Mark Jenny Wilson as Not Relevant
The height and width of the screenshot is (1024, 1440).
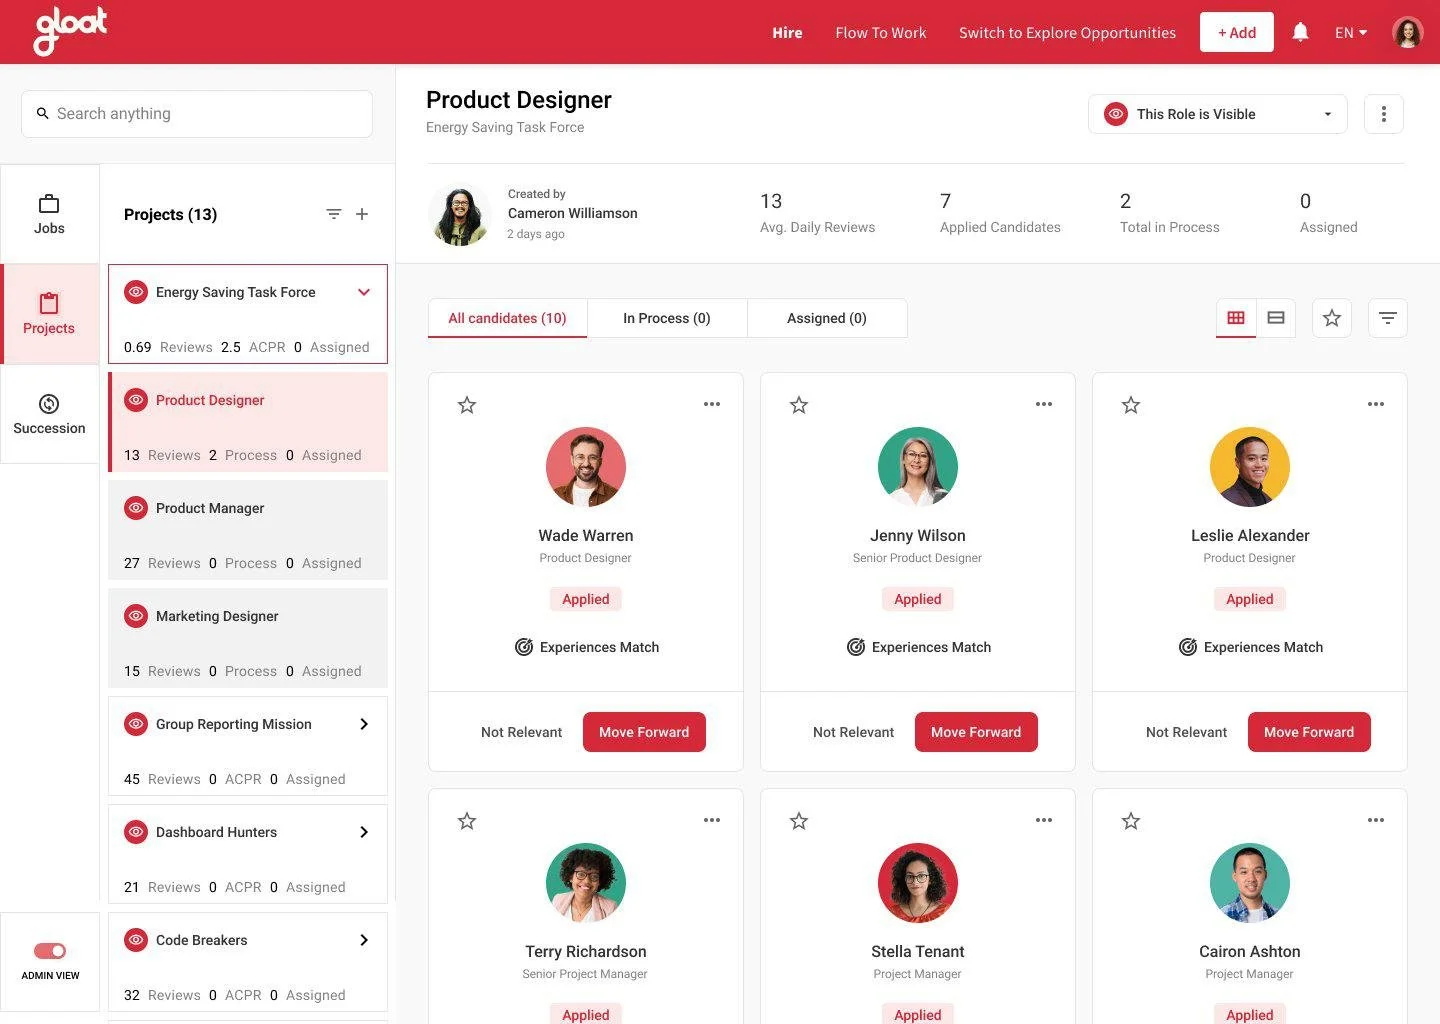point(853,732)
